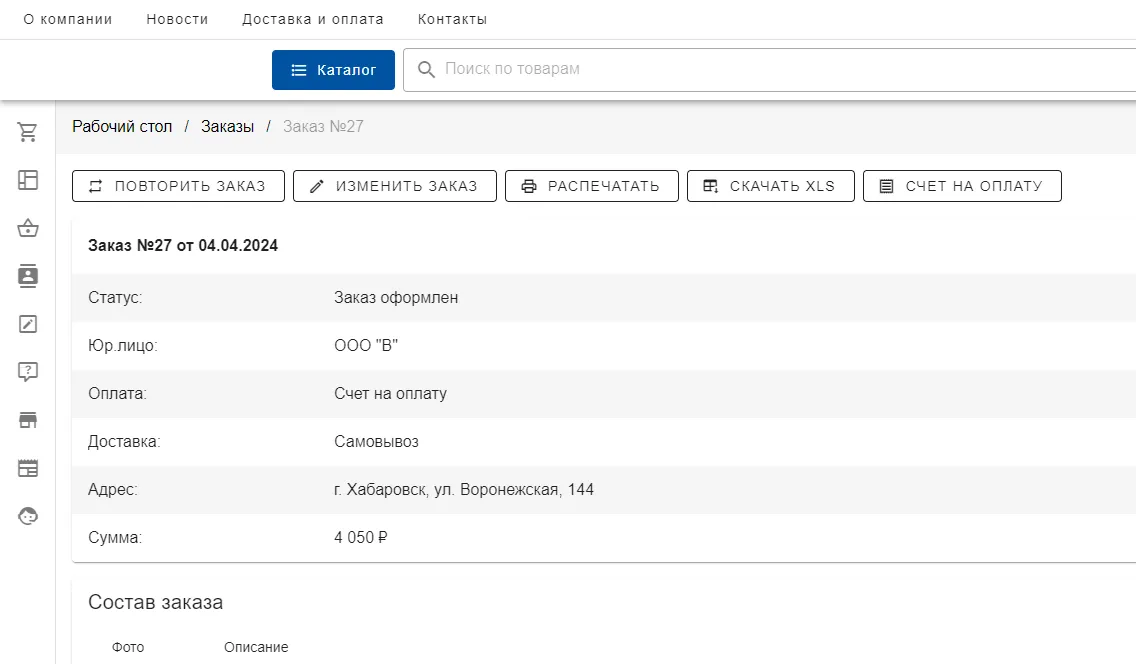Screen dimensions: 1136x664
Task: Open the face avatar sidebar icon
Action: (x=28, y=516)
